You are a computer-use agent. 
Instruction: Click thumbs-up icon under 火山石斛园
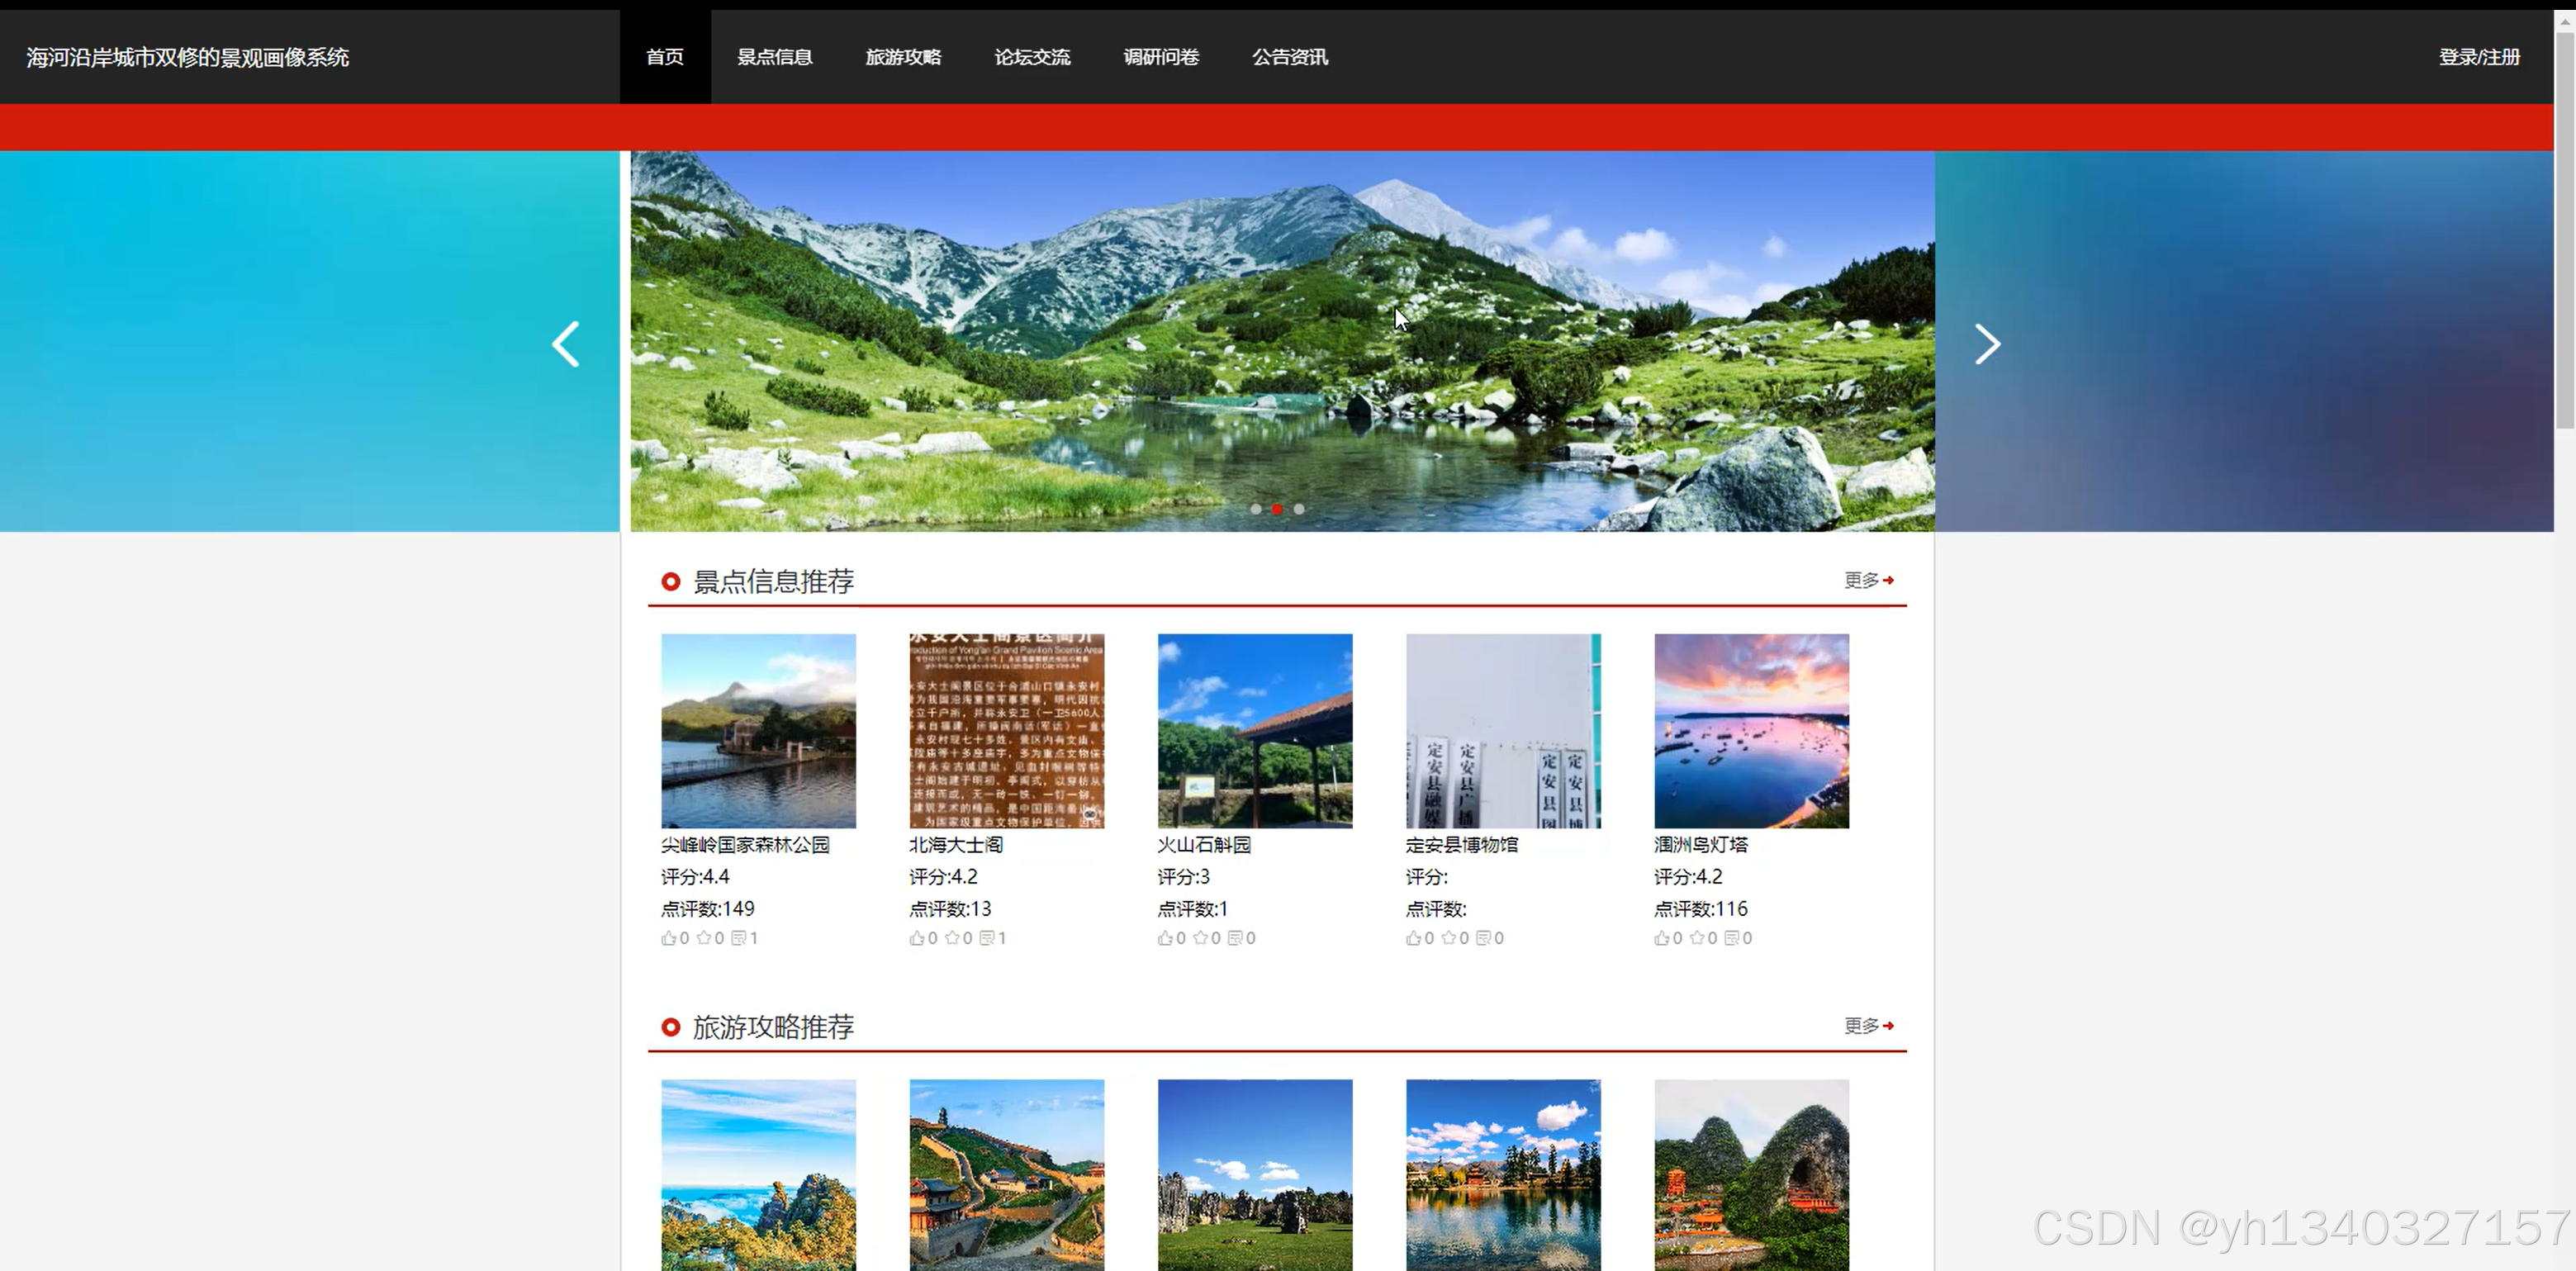pyautogui.click(x=1165, y=938)
